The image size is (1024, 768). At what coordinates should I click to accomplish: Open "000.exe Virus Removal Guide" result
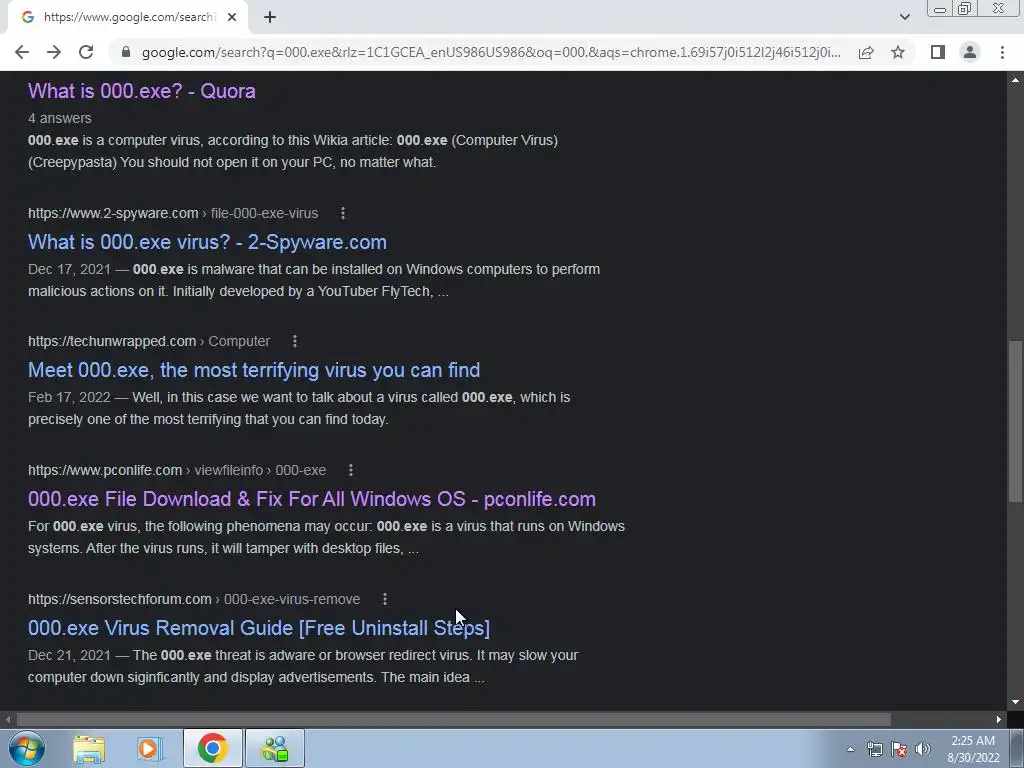click(259, 628)
